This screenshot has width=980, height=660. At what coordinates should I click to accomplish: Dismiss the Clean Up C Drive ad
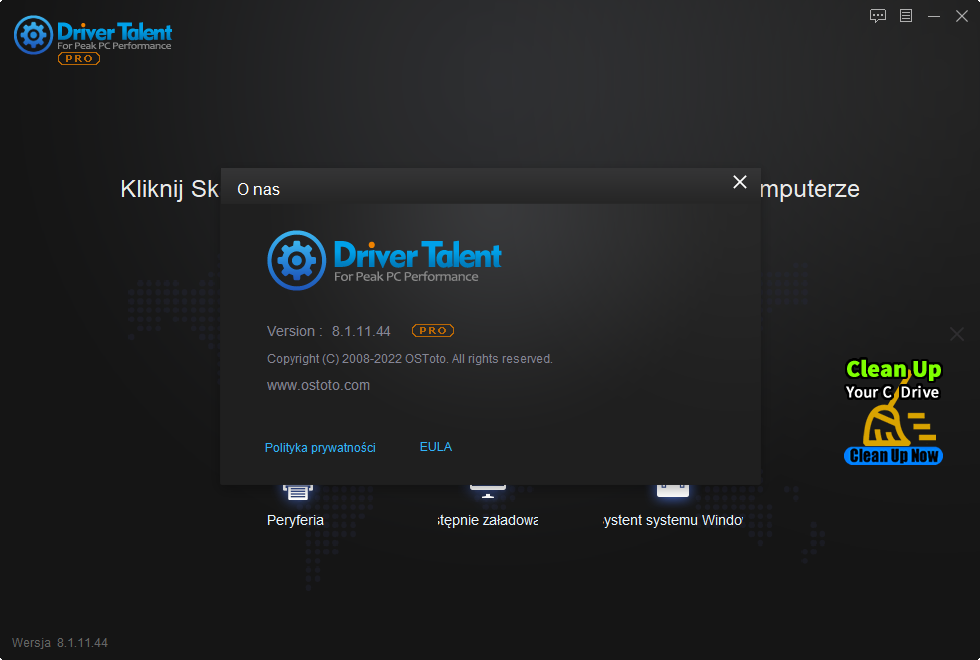pyautogui.click(x=957, y=334)
